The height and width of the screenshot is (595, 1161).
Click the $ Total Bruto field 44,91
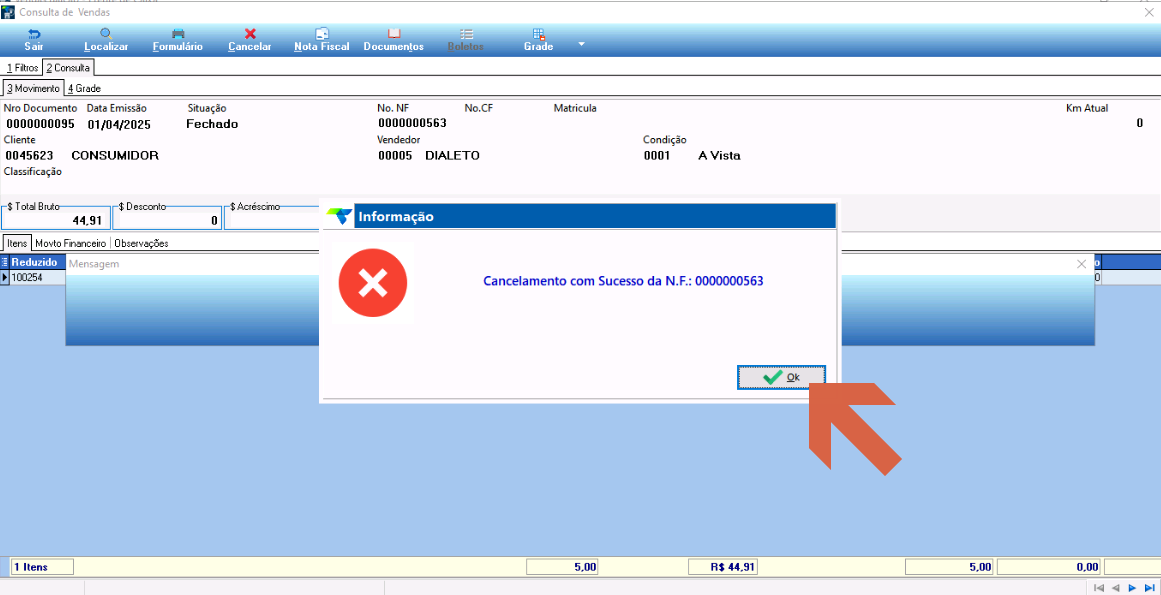point(56,220)
